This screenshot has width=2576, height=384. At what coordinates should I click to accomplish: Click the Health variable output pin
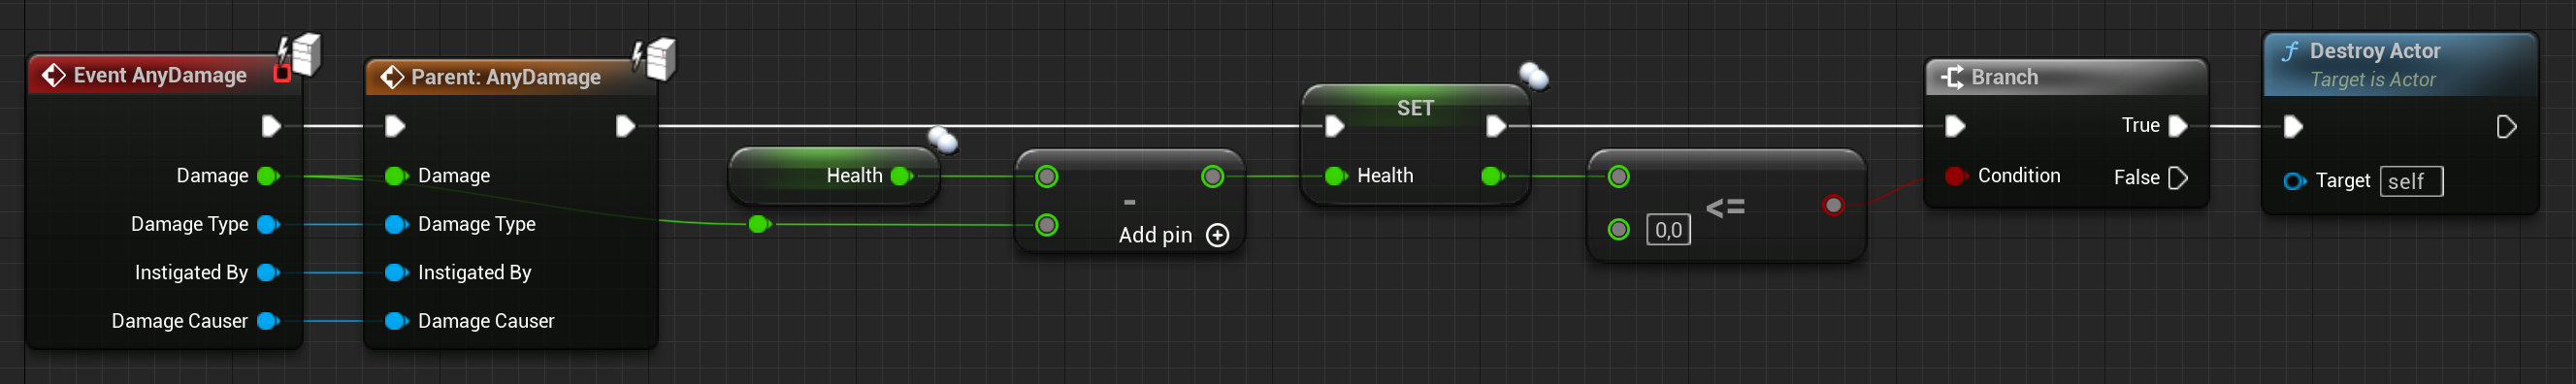[901, 176]
